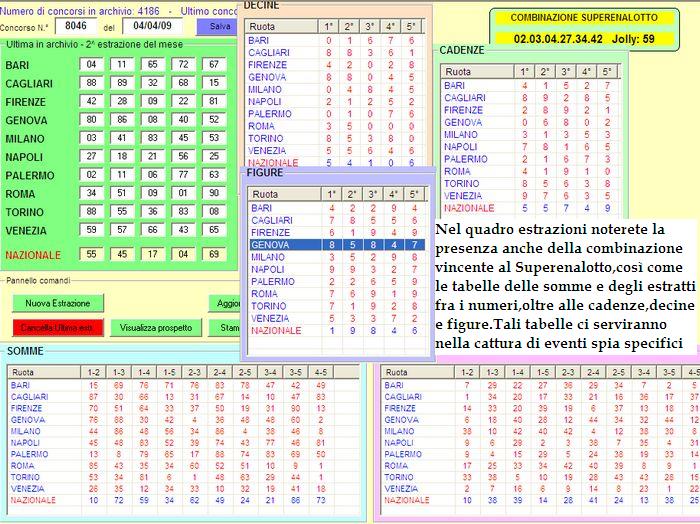Click the BARI field containing 72
The image size is (700, 524).
(x=183, y=64)
